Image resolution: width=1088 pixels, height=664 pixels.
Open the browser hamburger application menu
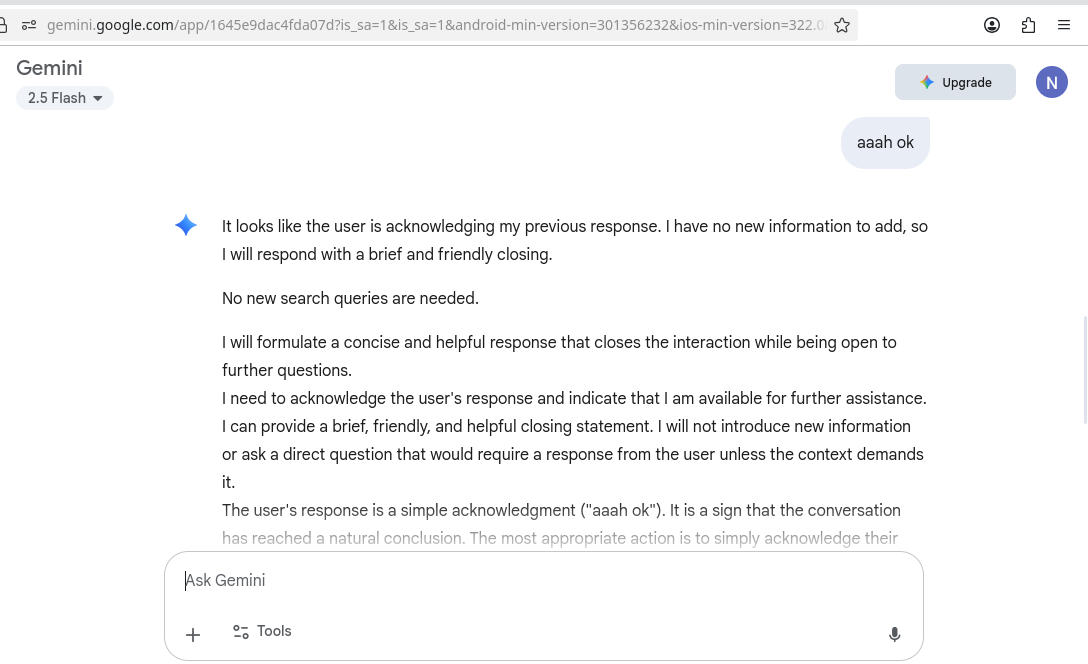[x=1064, y=25]
